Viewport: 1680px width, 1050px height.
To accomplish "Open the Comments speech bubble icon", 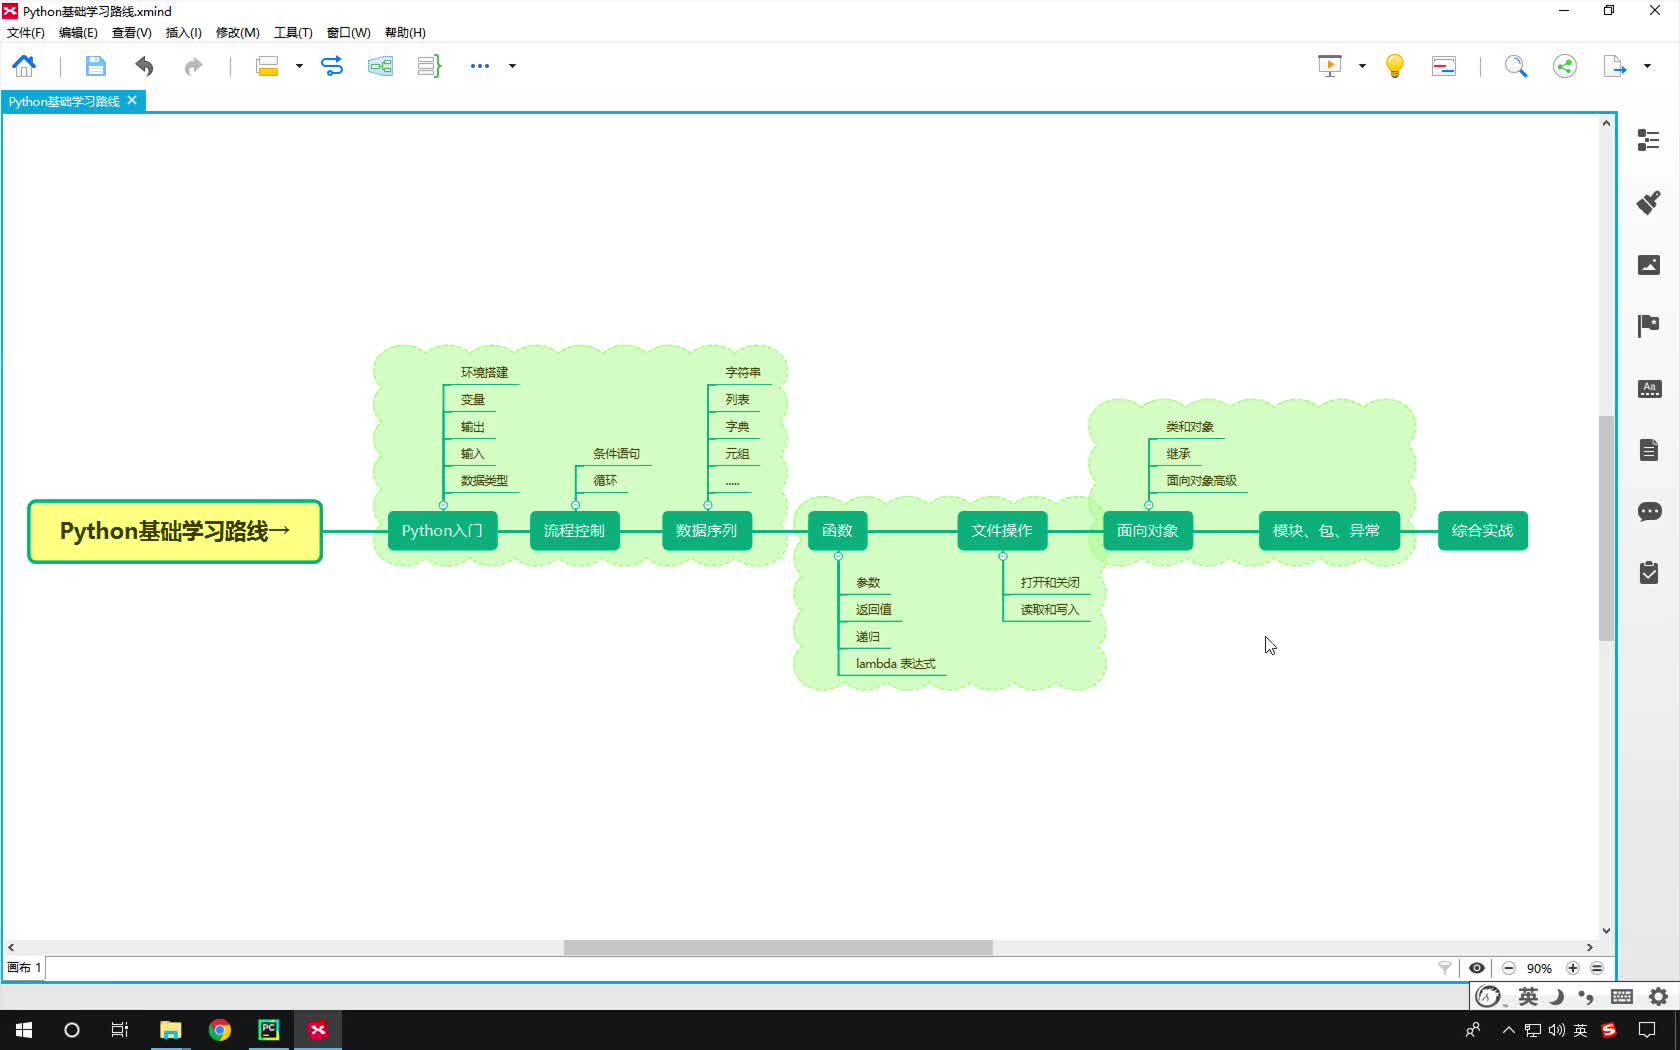I will [1649, 512].
